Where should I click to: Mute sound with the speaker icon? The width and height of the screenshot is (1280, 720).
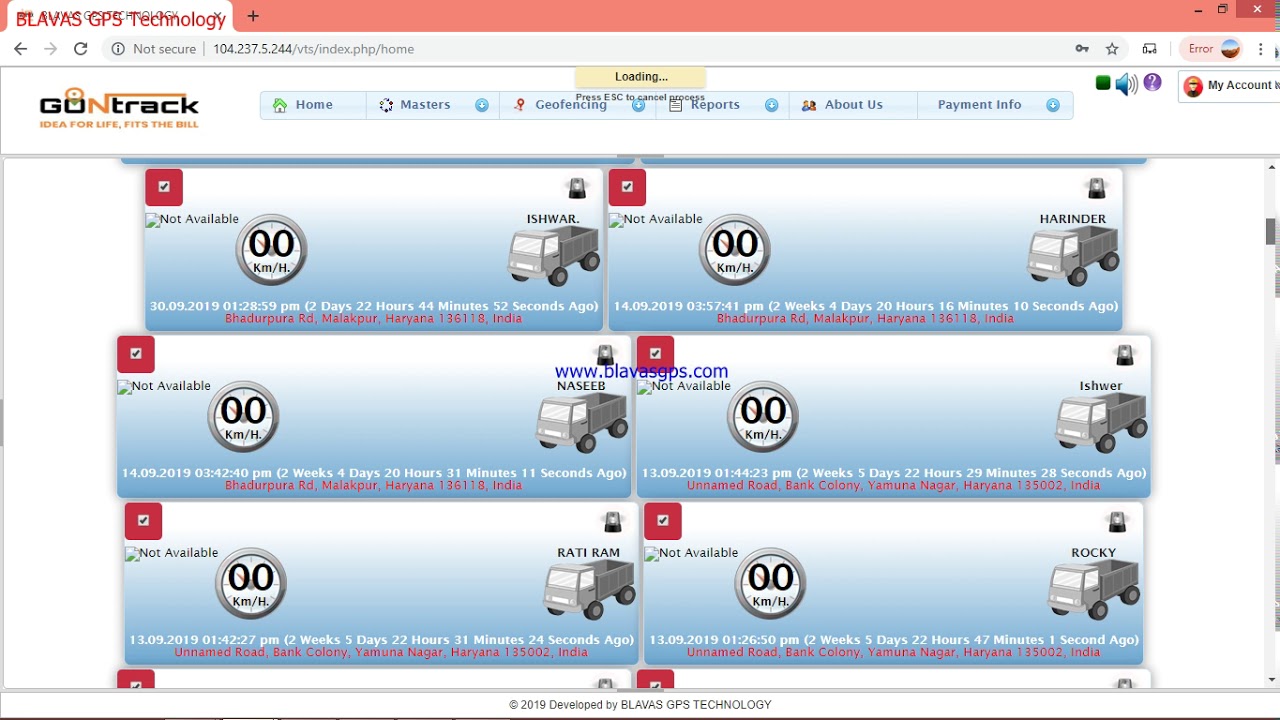tap(1127, 85)
